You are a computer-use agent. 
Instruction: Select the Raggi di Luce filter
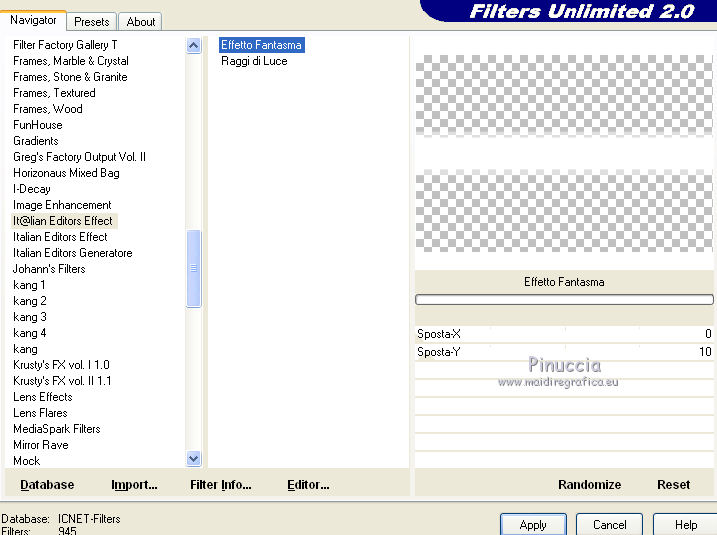tap(254, 61)
